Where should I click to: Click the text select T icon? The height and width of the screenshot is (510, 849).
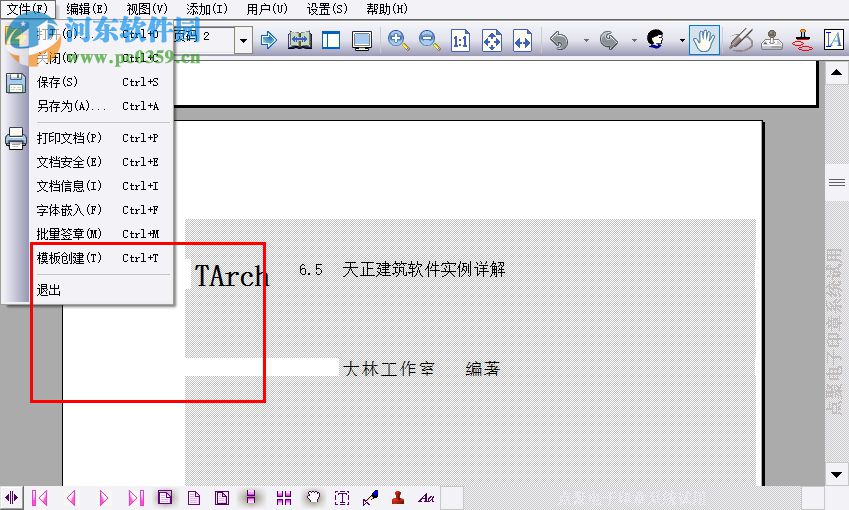[x=342, y=498]
